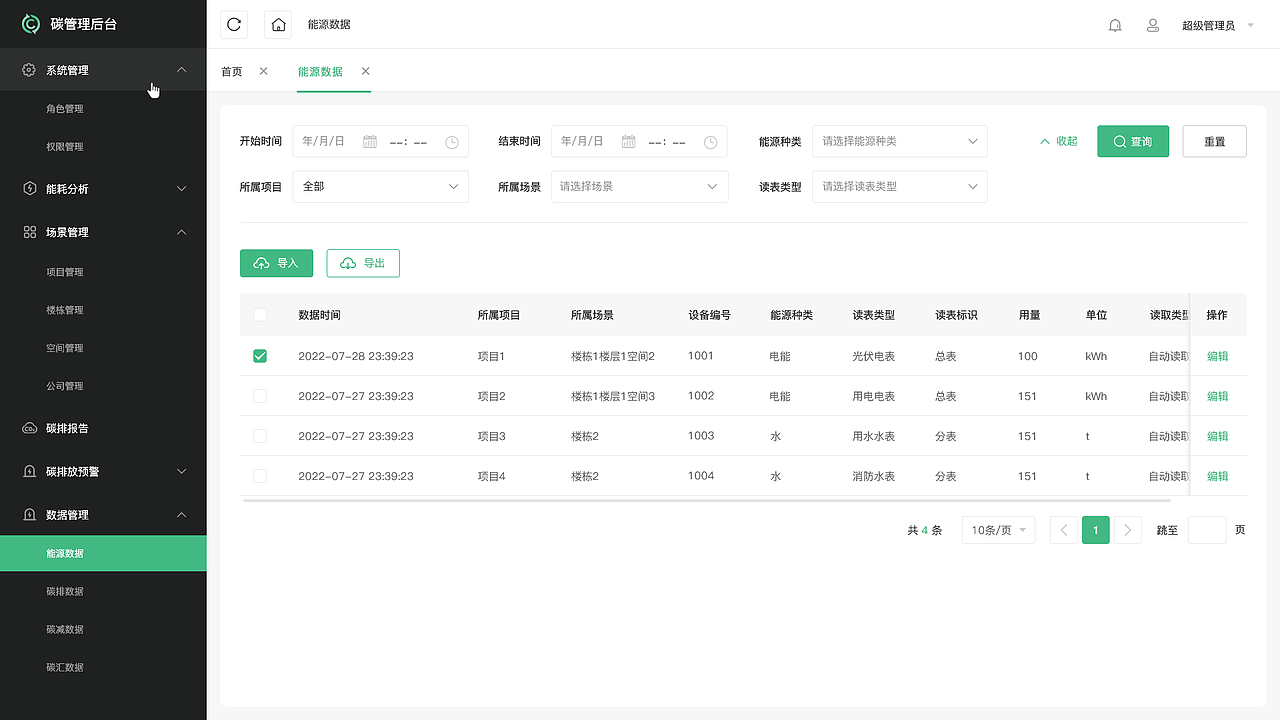This screenshot has width=1280, height=720.
Task: Select the 能源数据 tab
Action: (x=320, y=71)
